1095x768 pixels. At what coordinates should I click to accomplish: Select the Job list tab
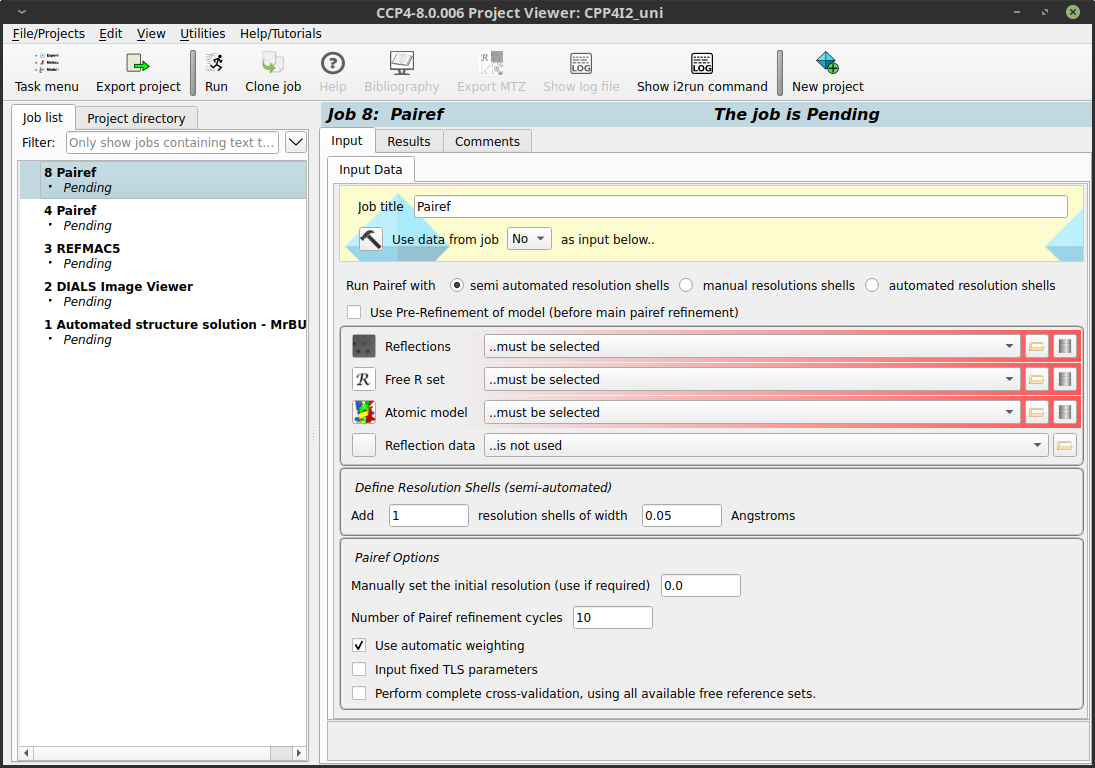43,117
